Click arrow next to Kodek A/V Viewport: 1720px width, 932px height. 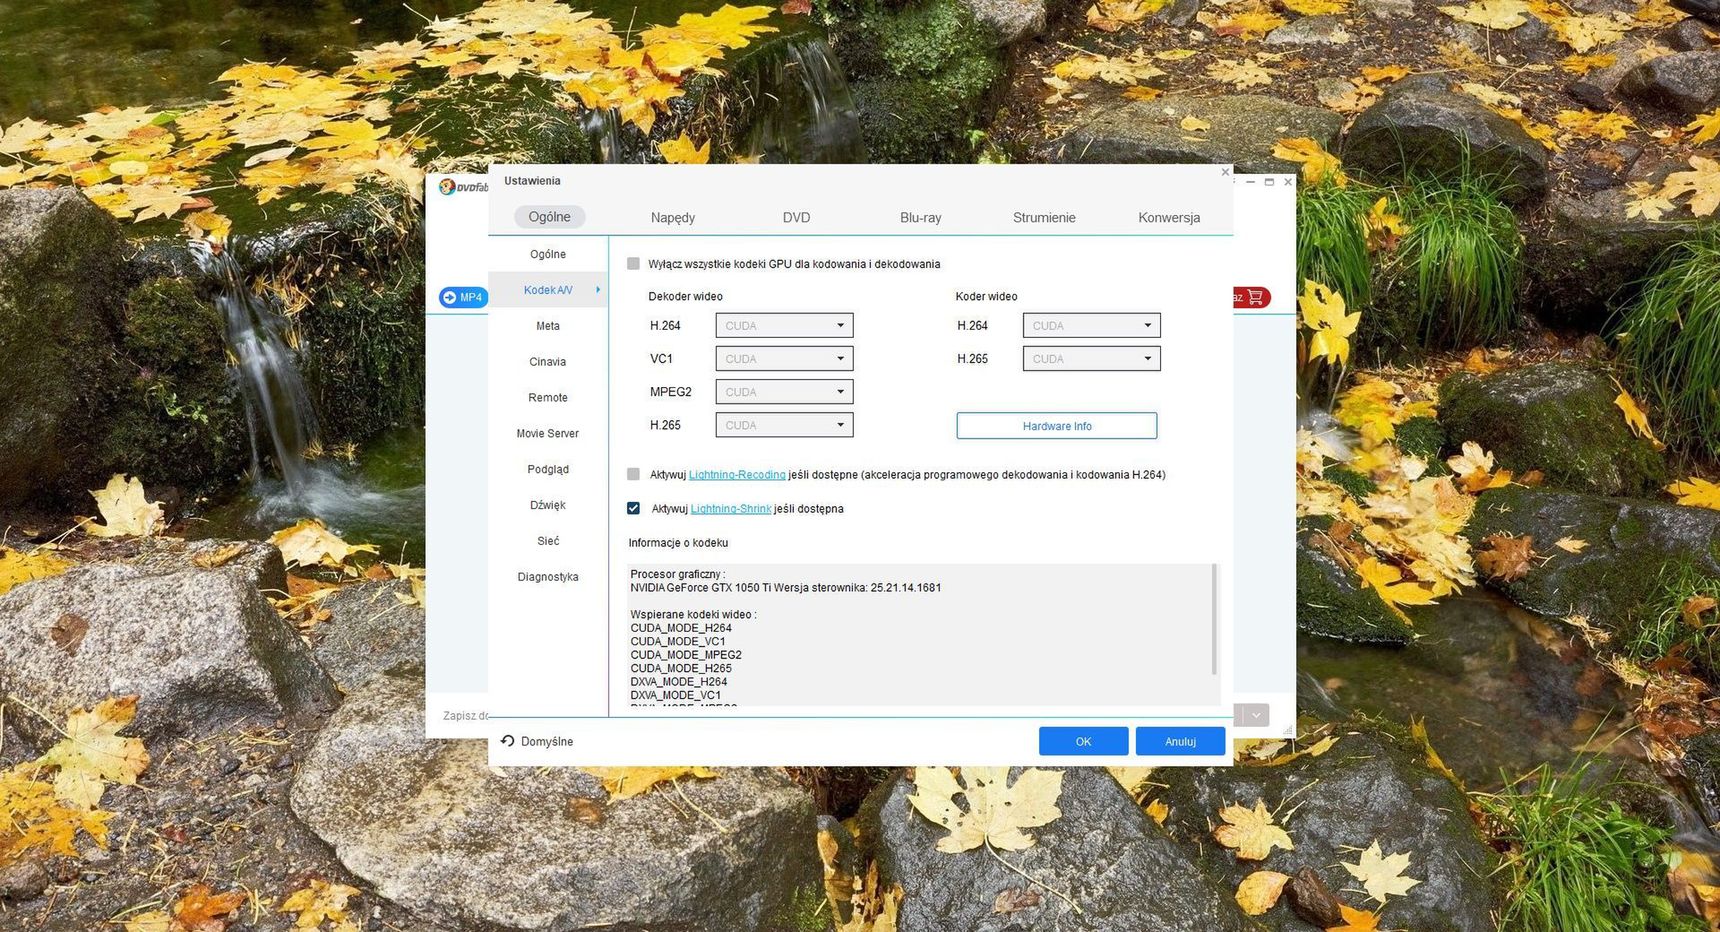pos(598,290)
